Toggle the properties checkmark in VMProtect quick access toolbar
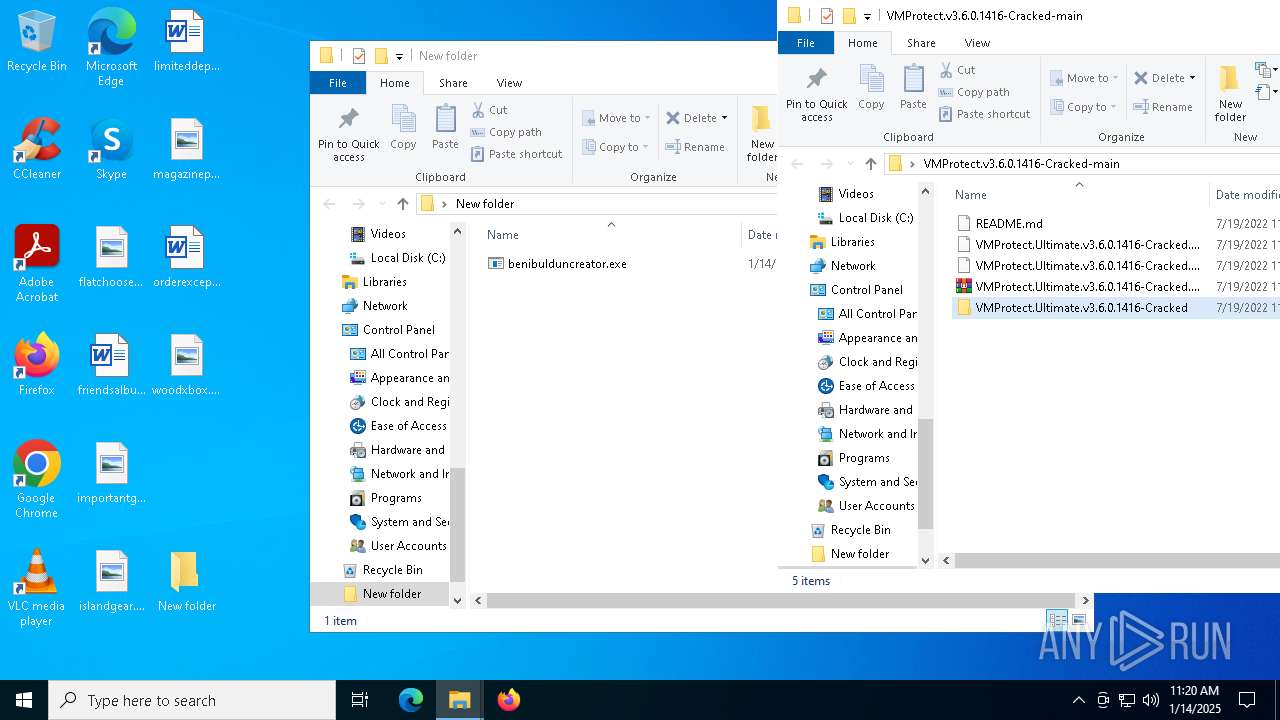 [x=826, y=16]
